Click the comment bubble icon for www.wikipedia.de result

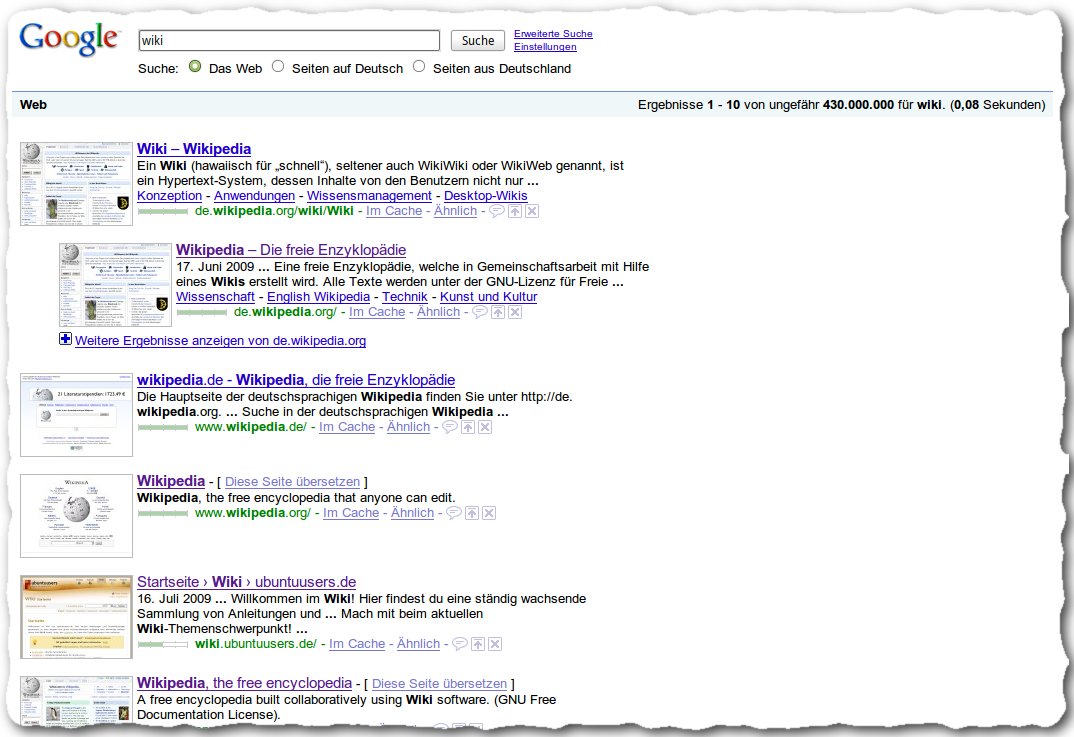[450, 427]
